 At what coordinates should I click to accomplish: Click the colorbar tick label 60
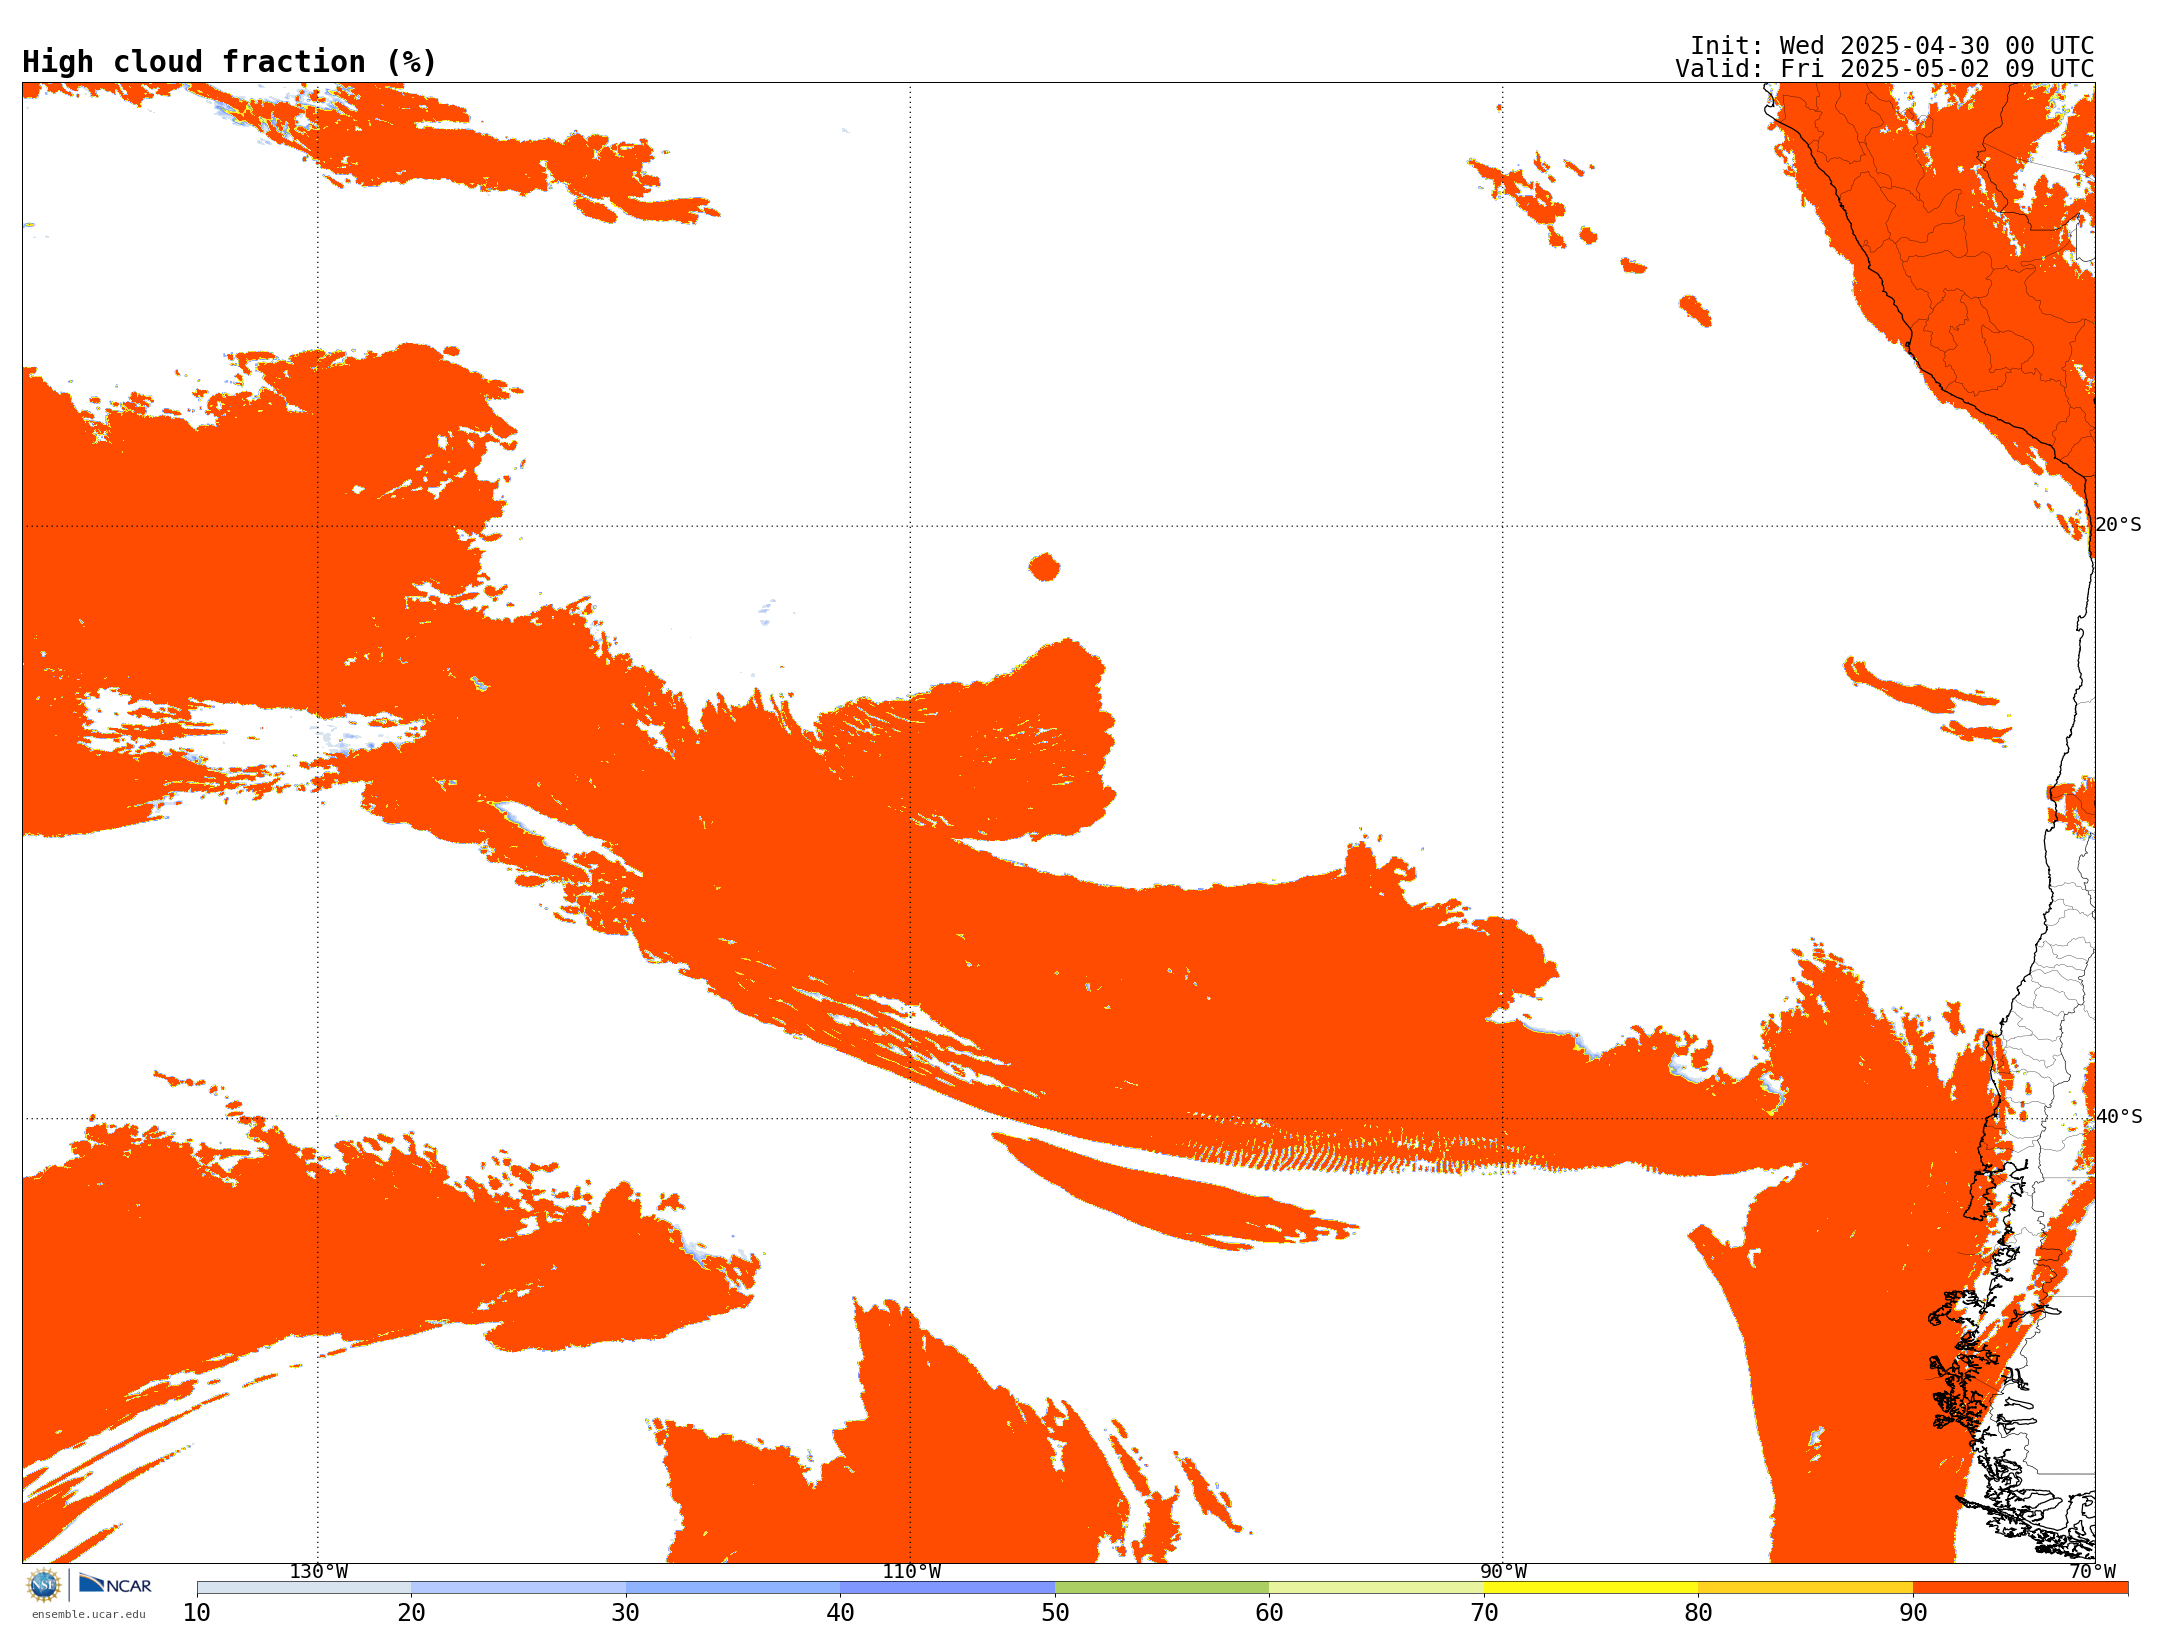coord(1269,1612)
